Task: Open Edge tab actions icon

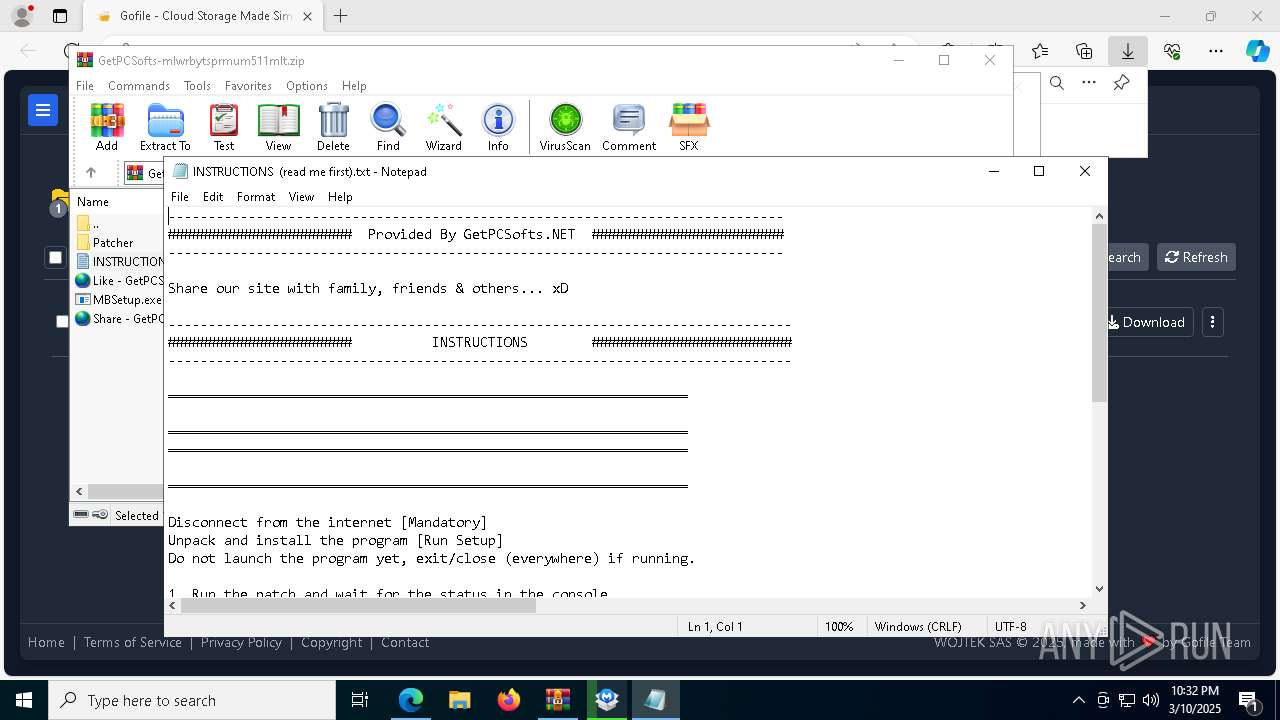Action: point(60,16)
